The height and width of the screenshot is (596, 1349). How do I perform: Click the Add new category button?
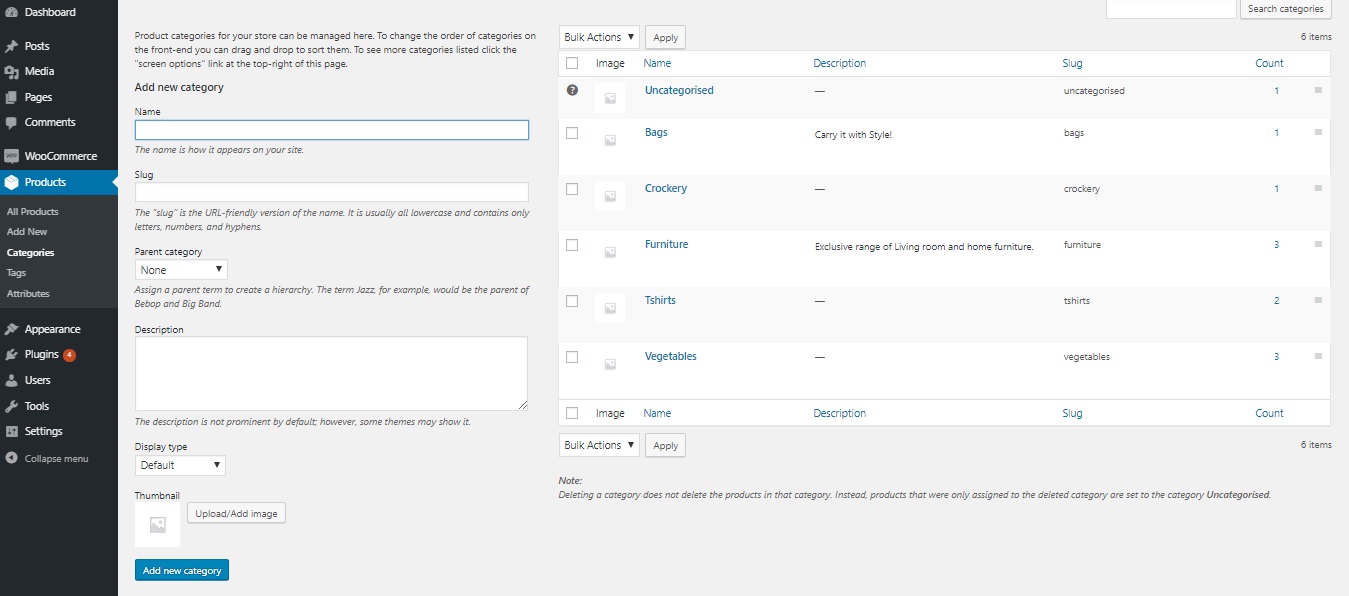point(182,570)
